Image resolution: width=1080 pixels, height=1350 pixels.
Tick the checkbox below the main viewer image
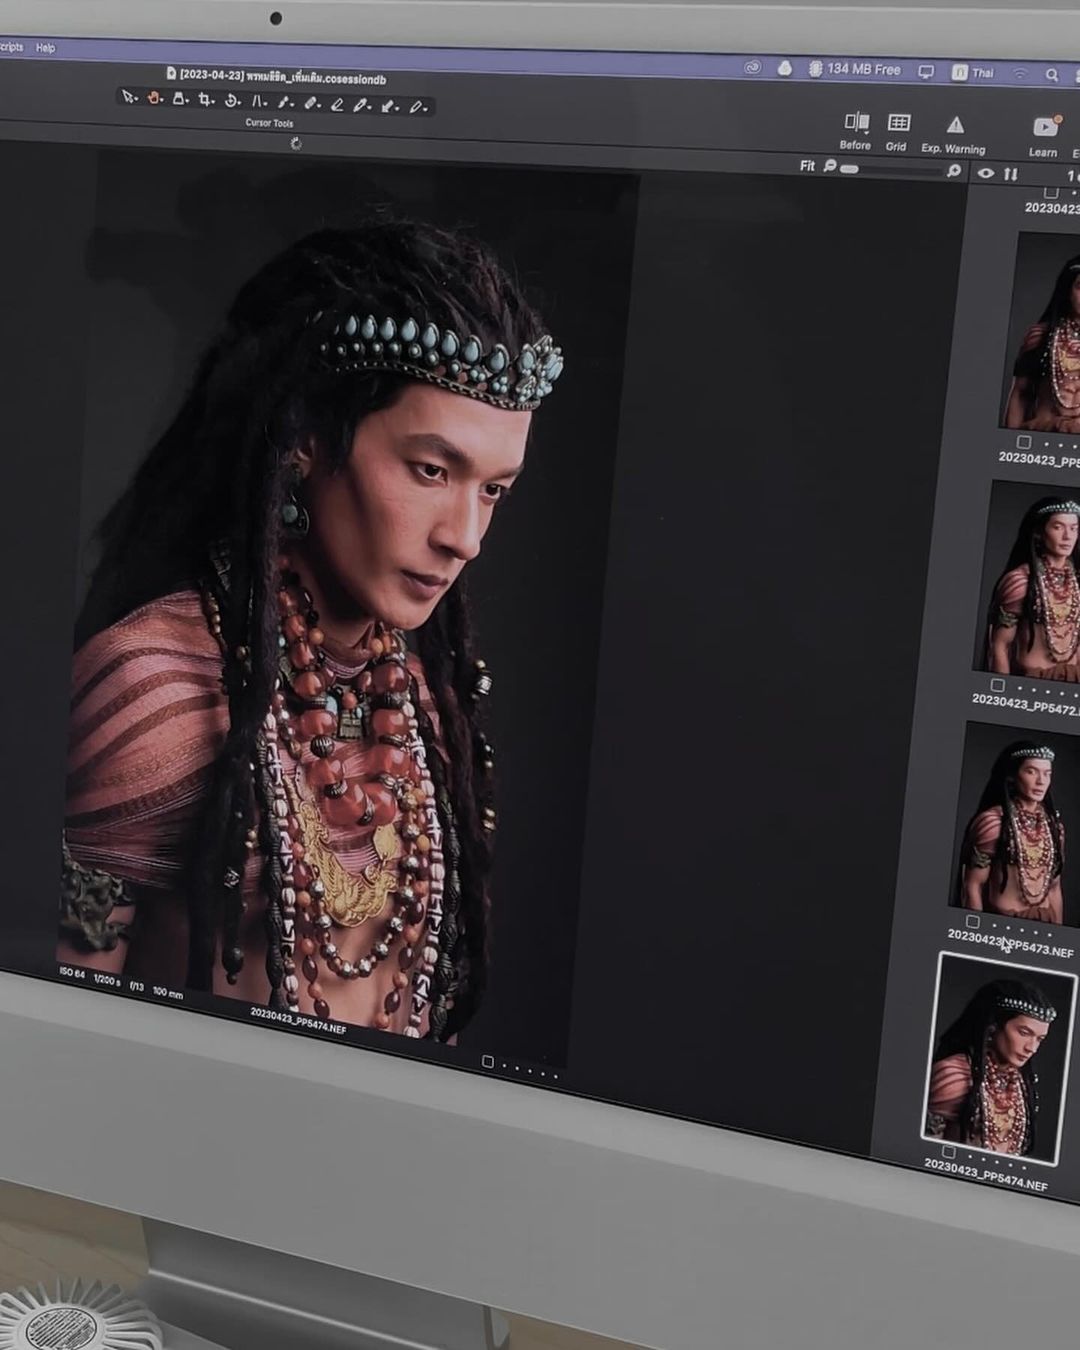[x=488, y=1061]
